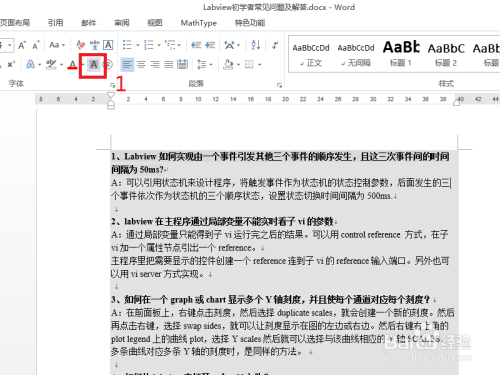Open the 页面布局 ribbon tab
This screenshot has width=500, height=375.
coord(15,23)
